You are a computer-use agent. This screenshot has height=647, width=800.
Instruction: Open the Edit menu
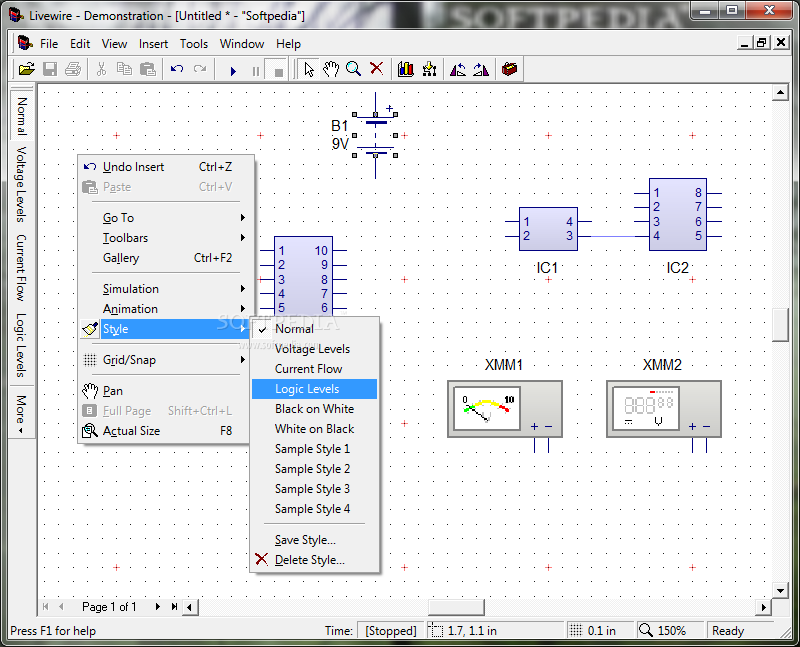(x=80, y=44)
